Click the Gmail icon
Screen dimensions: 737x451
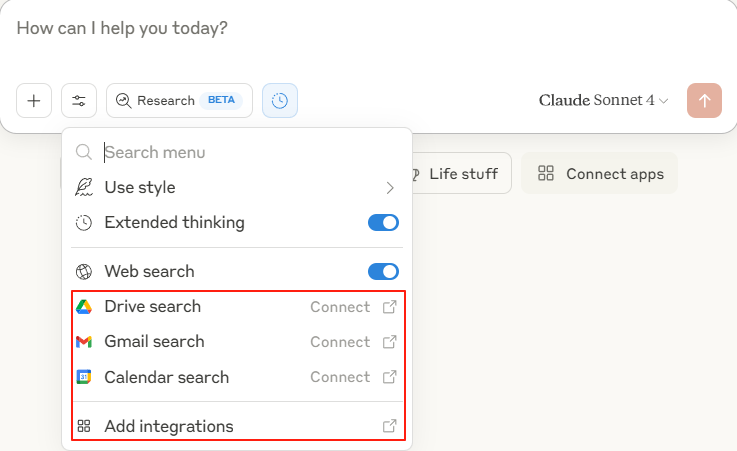84,342
